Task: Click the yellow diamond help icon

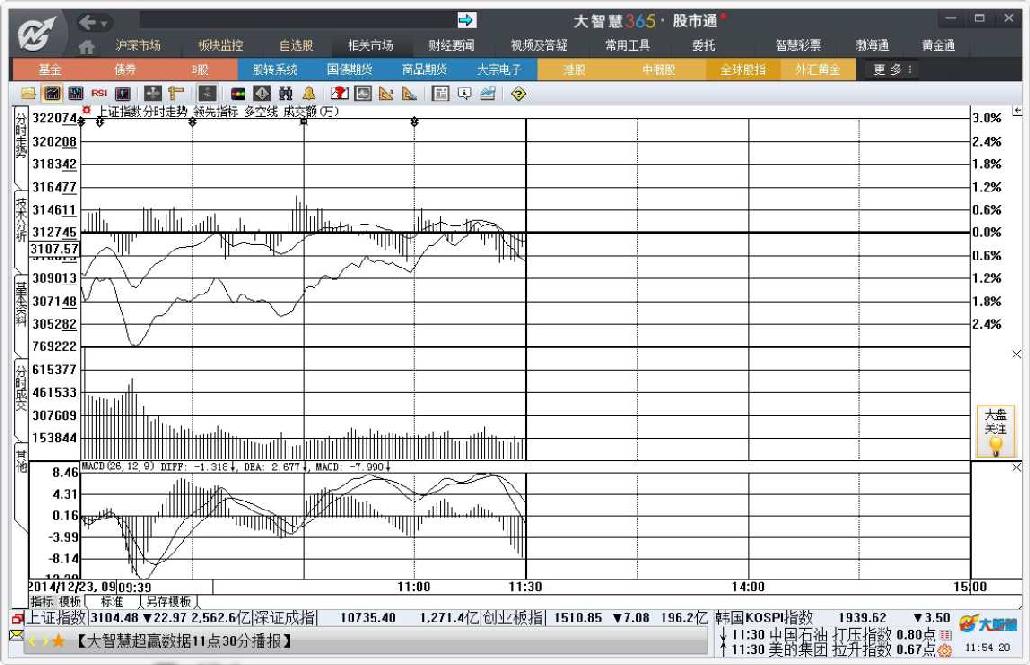Action: (518, 94)
